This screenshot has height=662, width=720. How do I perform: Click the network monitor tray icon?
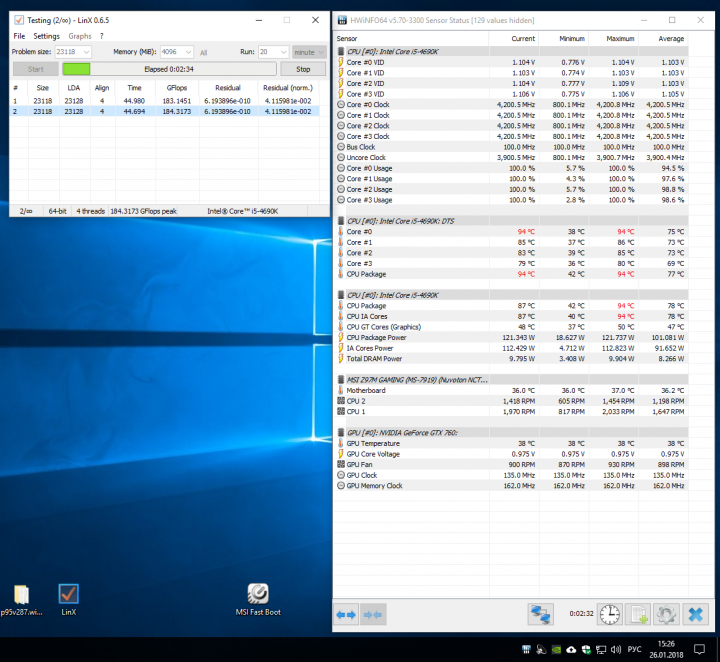point(601,650)
